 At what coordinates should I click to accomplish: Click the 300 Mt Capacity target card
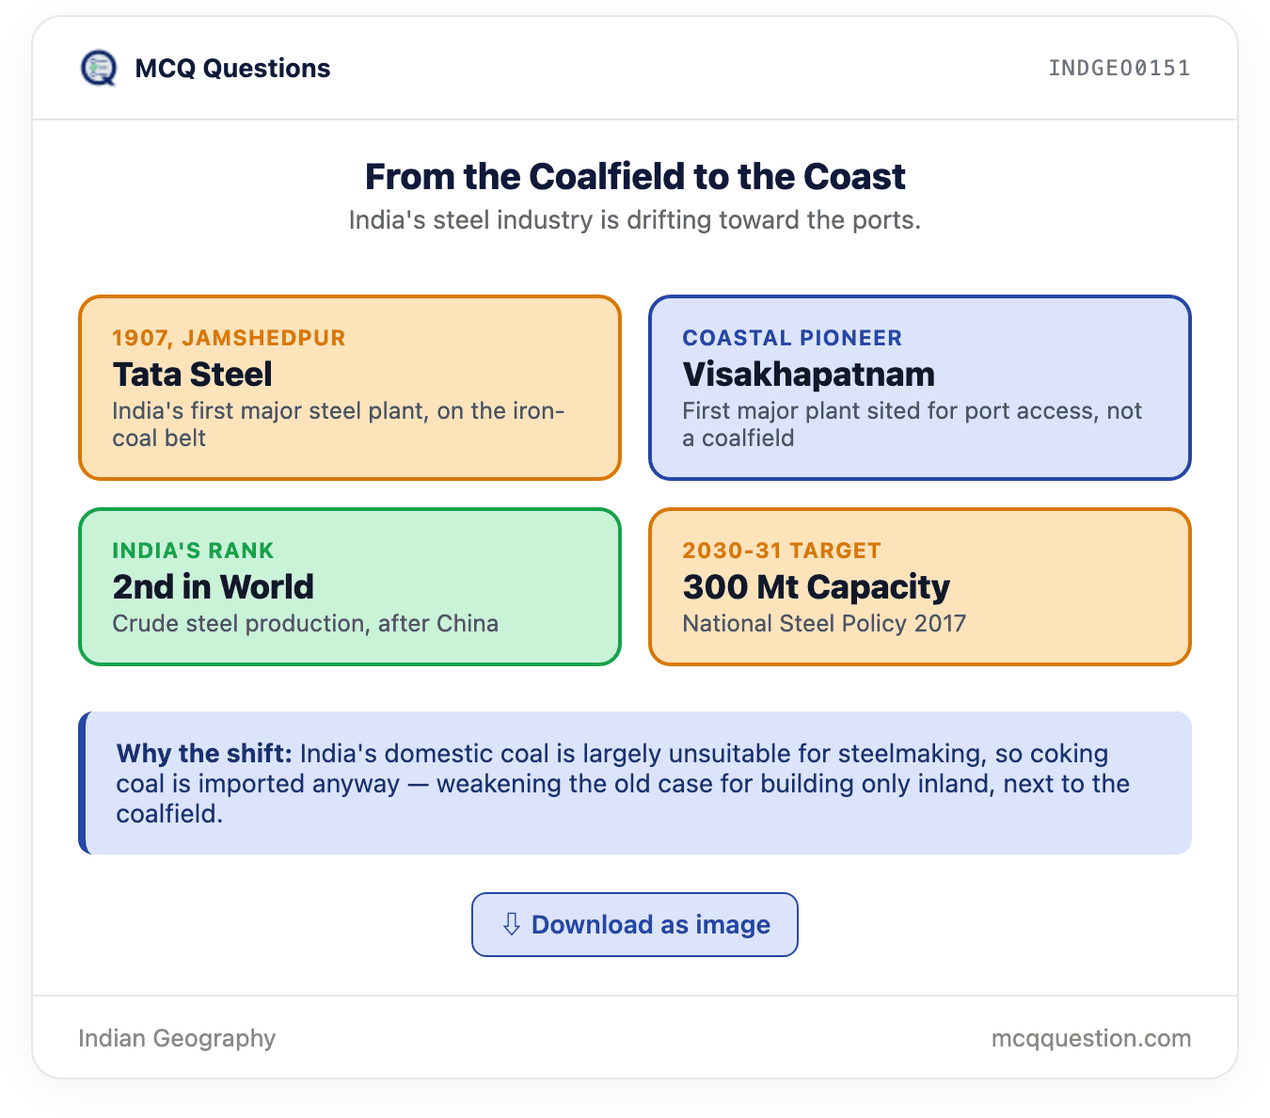[x=920, y=587]
